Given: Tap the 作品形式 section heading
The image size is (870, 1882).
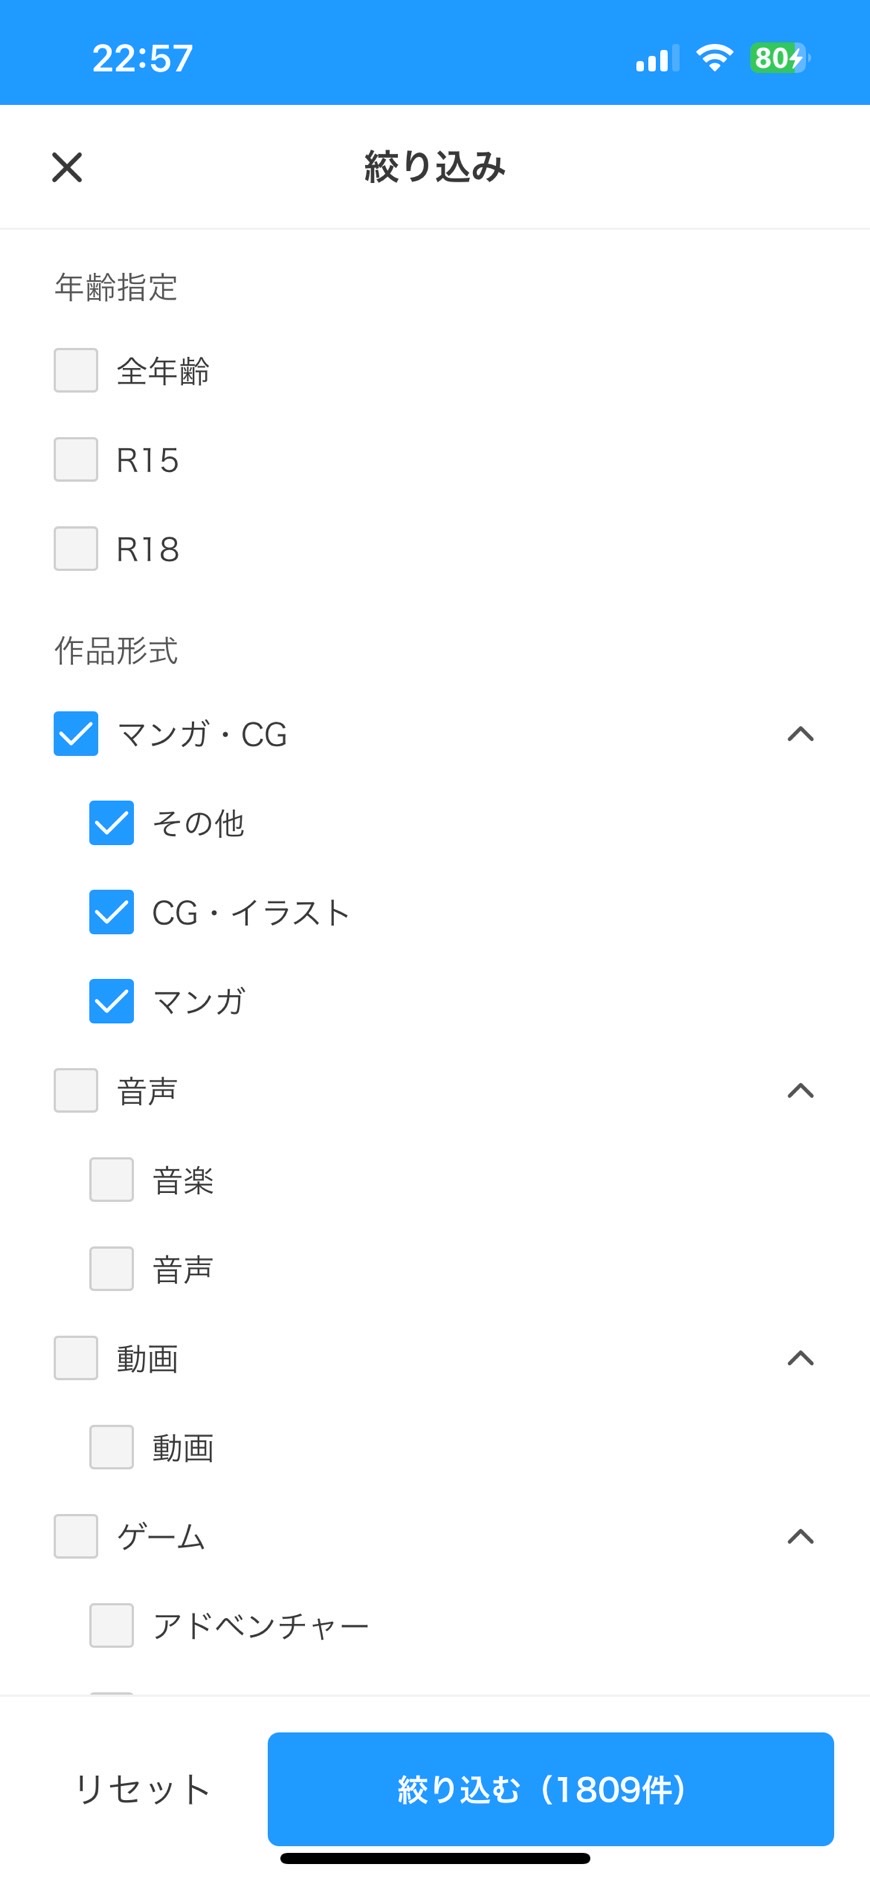Looking at the screenshot, I should [116, 651].
